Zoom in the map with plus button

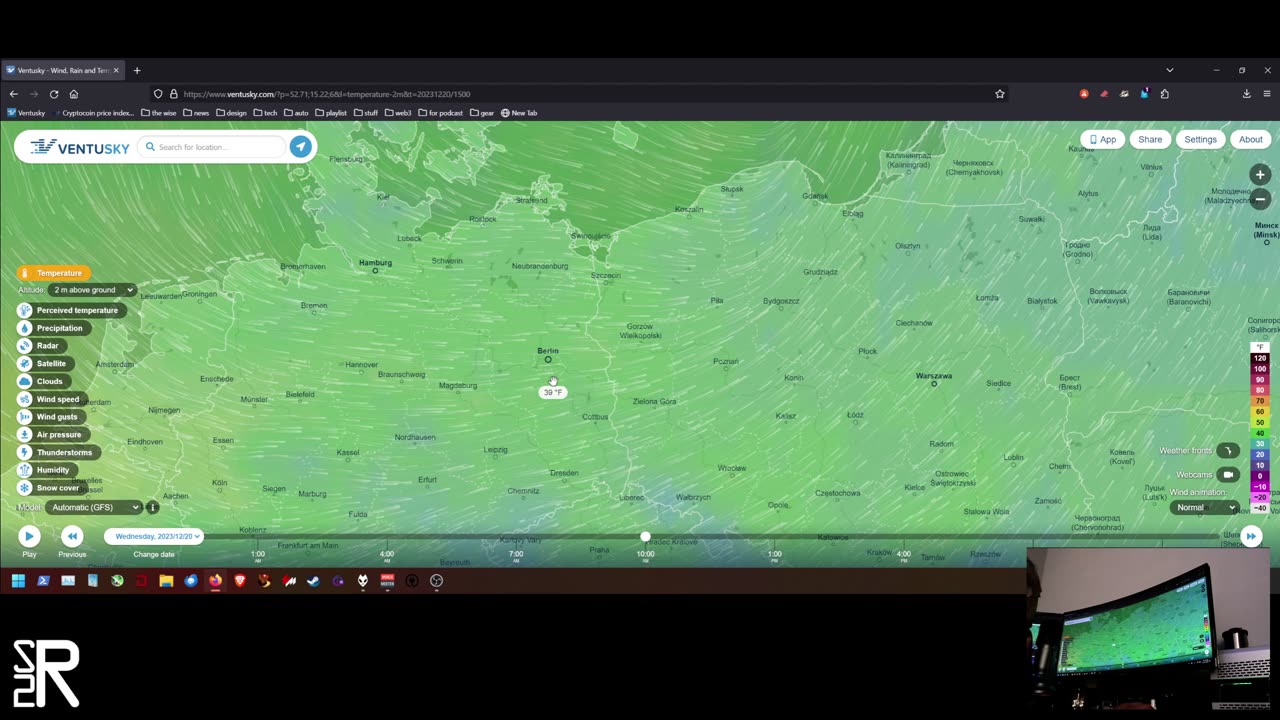click(x=1259, y=175)
